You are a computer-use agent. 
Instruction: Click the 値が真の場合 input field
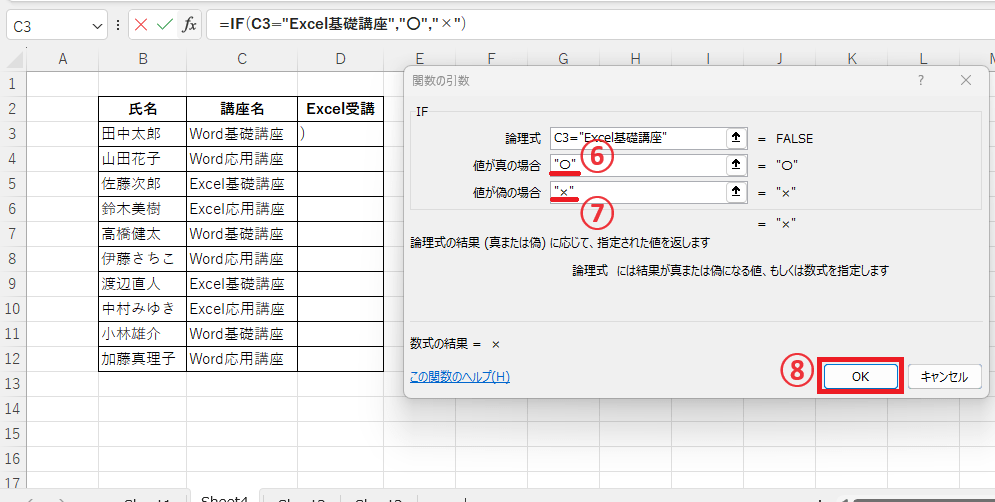(638, 165)
